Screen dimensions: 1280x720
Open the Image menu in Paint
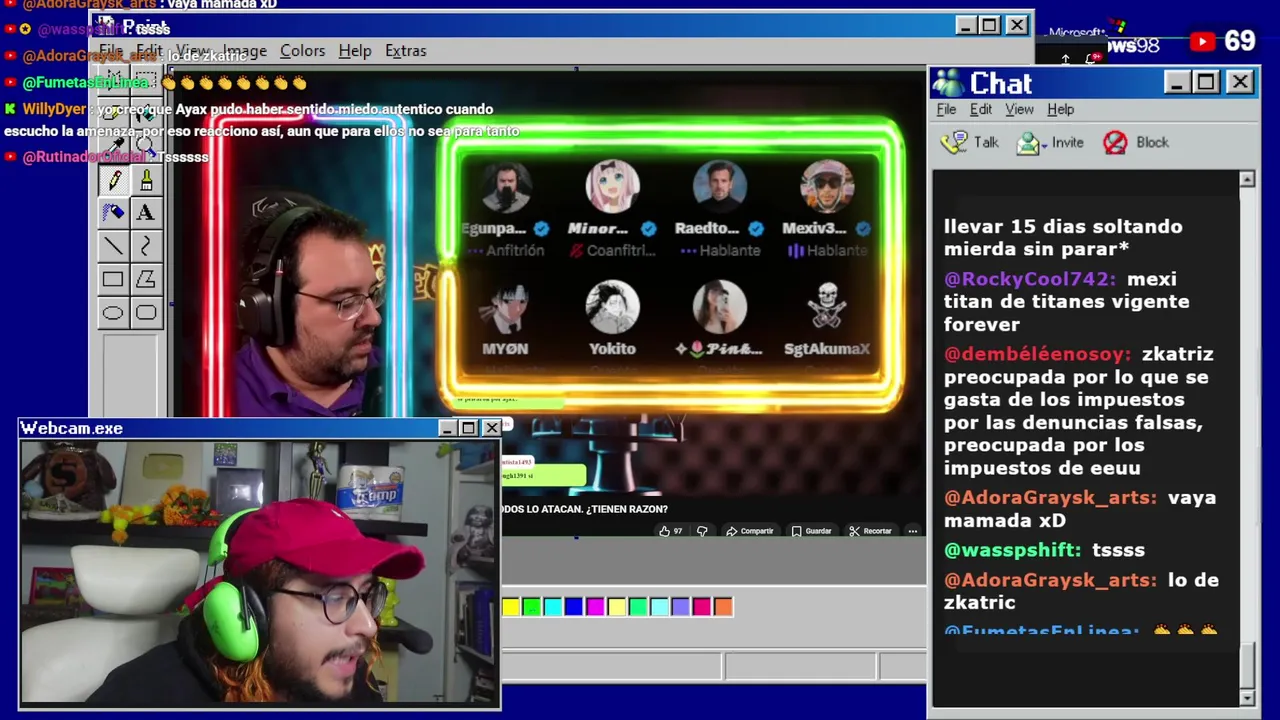(x=245, y=50)
